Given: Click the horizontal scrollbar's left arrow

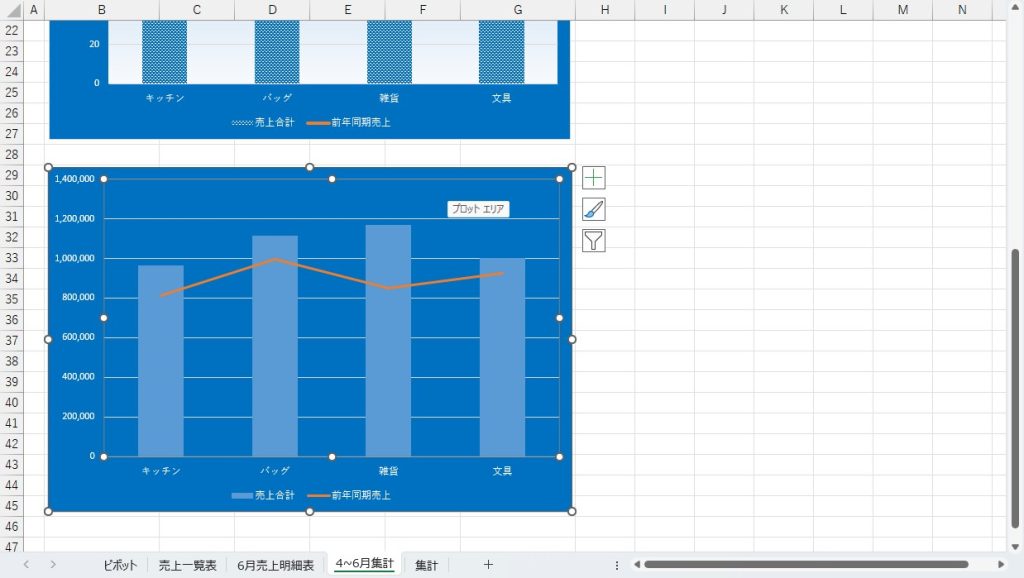Looking at the screenshot, I should [x=637, y=565].
